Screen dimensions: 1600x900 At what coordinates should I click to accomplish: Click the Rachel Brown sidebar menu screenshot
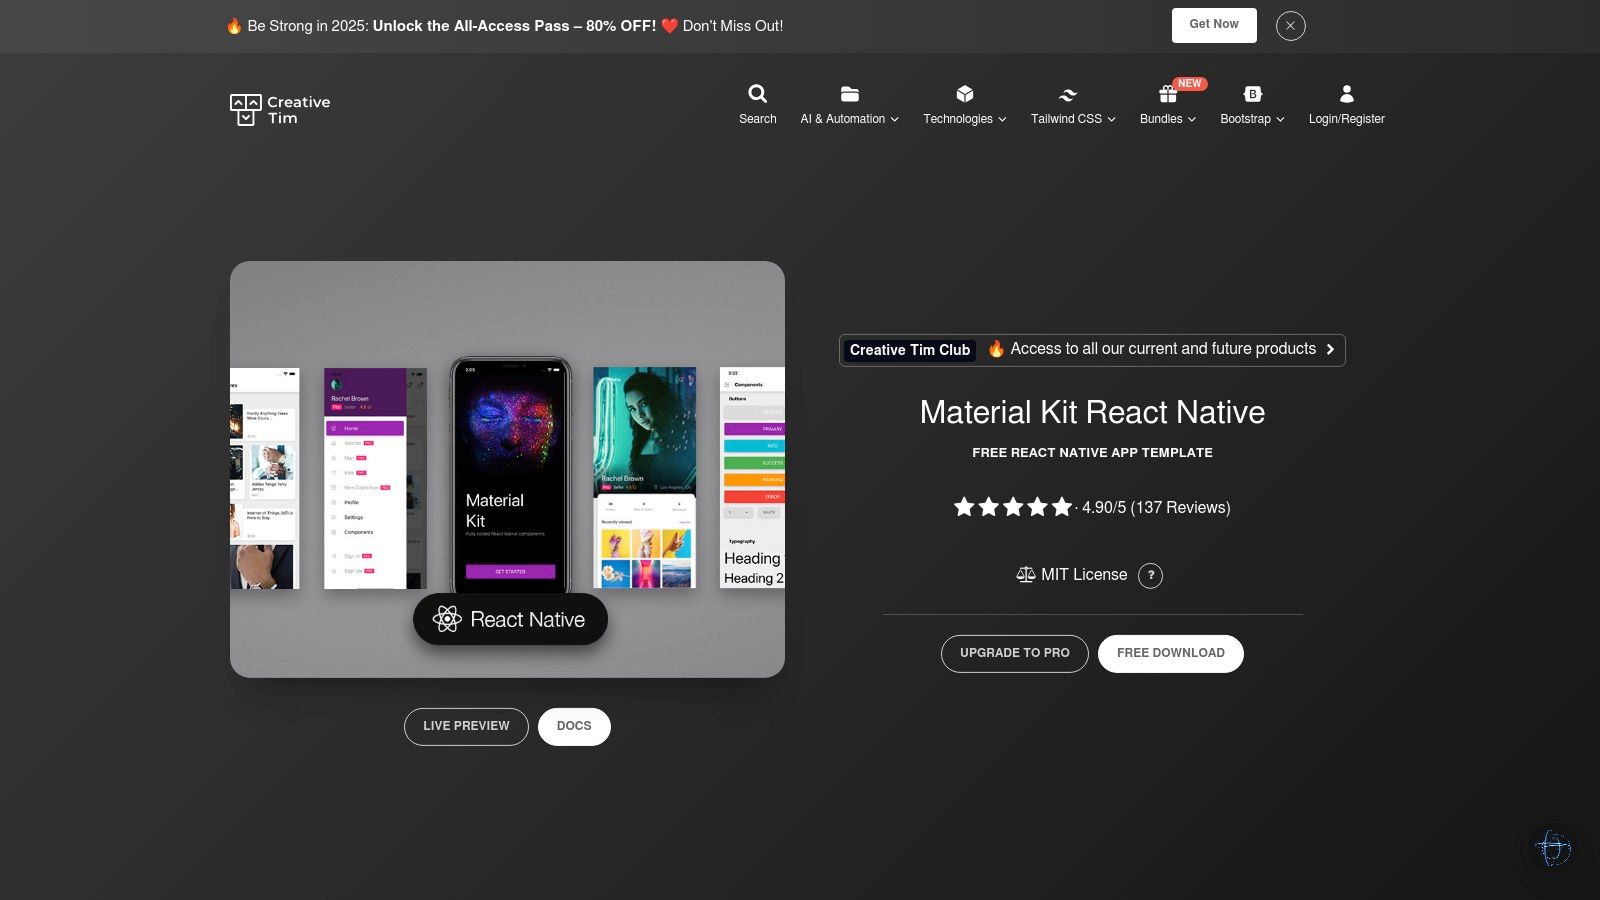[x=375, y=478]
